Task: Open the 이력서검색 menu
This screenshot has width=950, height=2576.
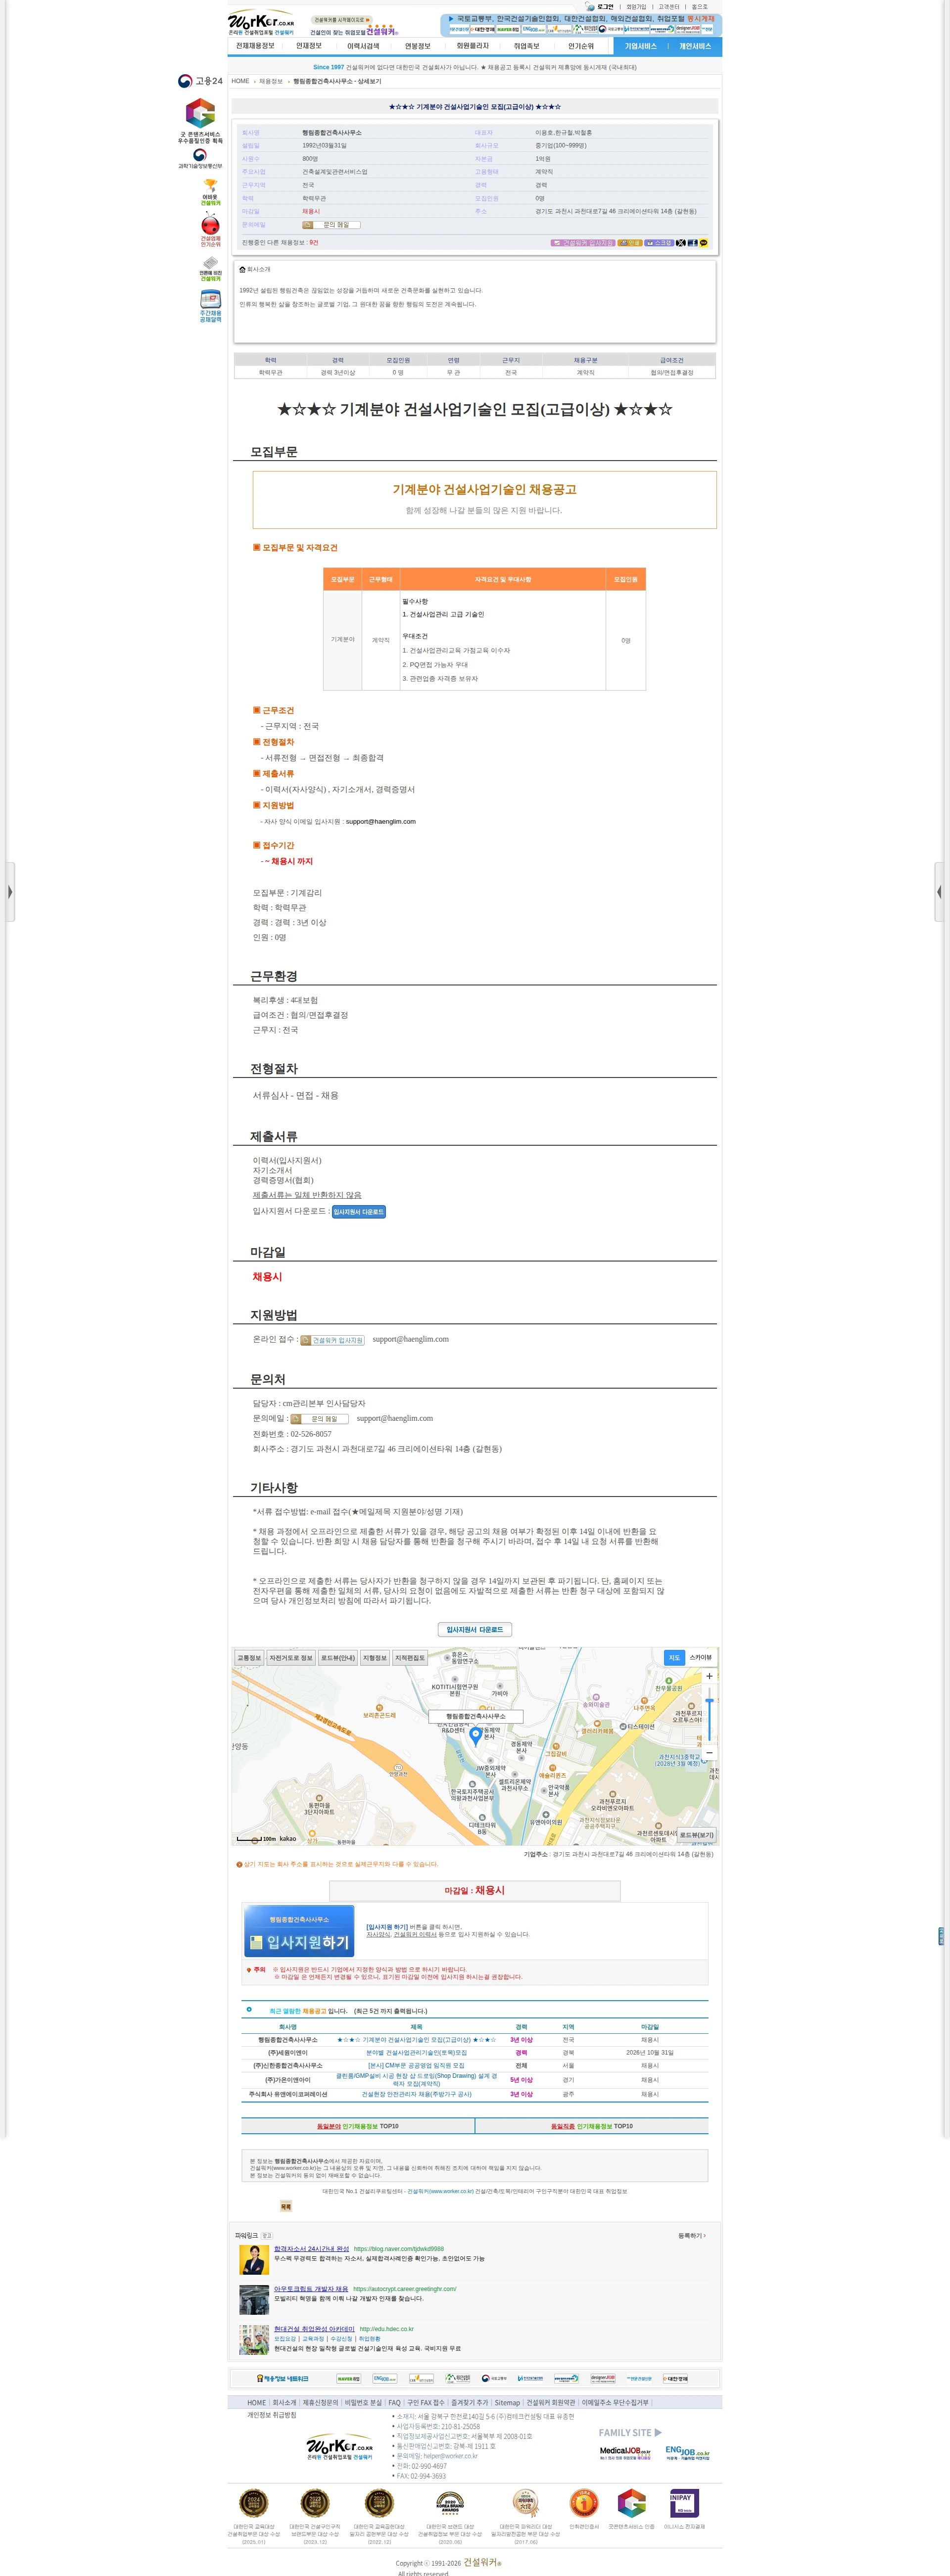Action: 363,46
